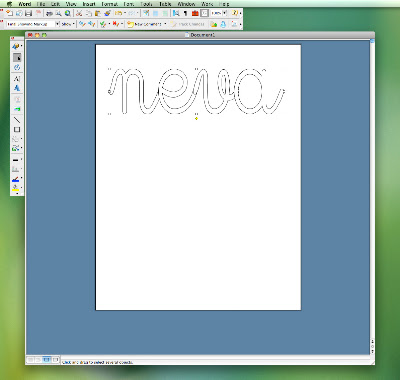The image size is (400, 380).
Task: Open the Insert menu
Action: click(x=89, y=4)
